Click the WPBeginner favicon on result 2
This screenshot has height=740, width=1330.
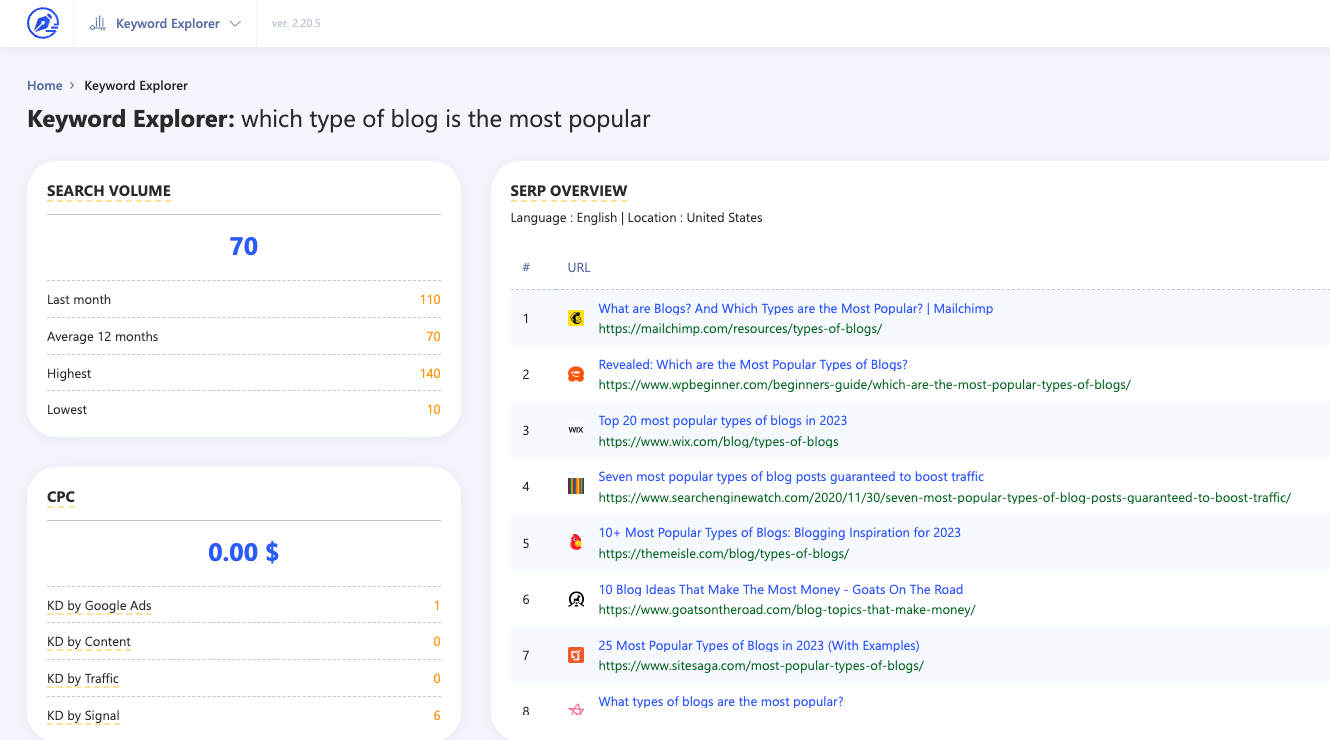(x=575, y=373)
